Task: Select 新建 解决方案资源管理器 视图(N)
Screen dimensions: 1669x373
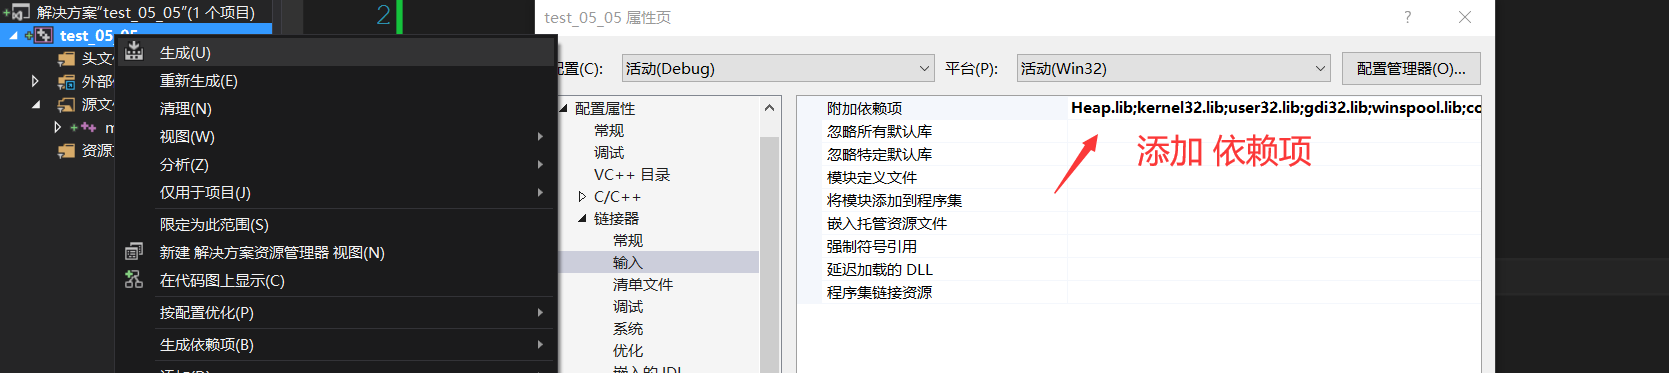Action: (336, 252)
